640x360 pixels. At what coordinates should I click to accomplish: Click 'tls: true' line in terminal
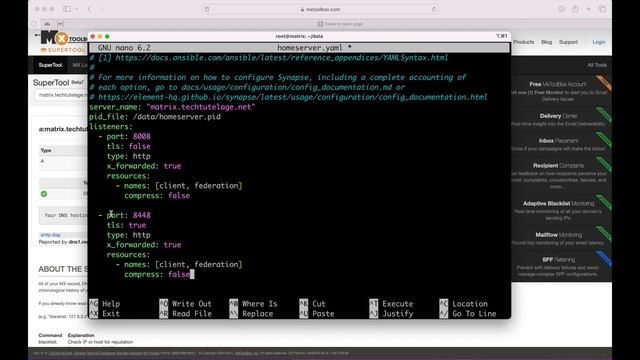(x=127, y=225)
